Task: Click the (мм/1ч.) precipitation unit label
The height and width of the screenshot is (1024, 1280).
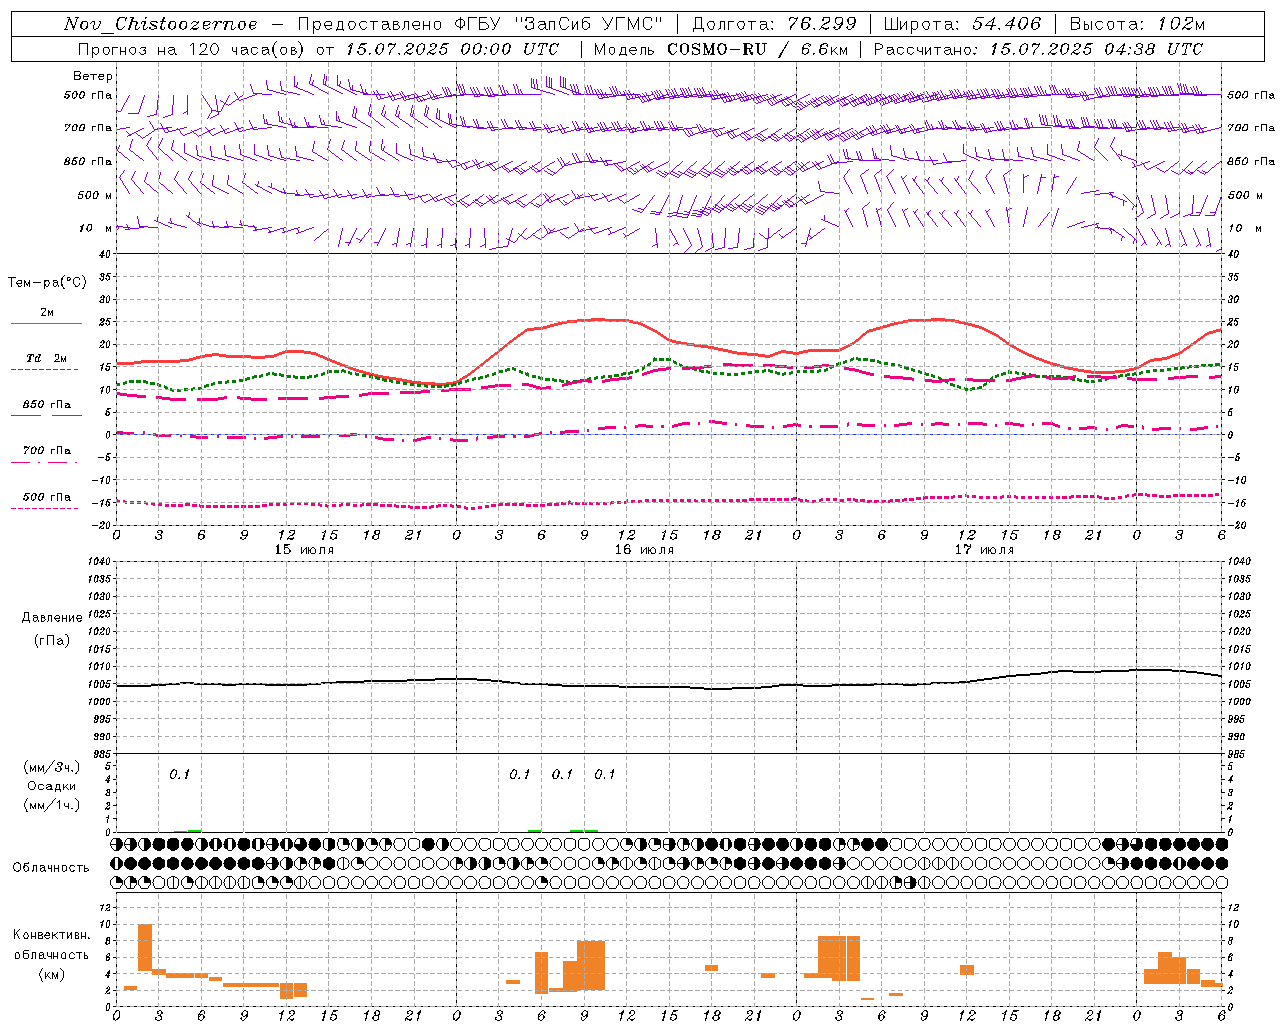Action: (x=52, y=805)
